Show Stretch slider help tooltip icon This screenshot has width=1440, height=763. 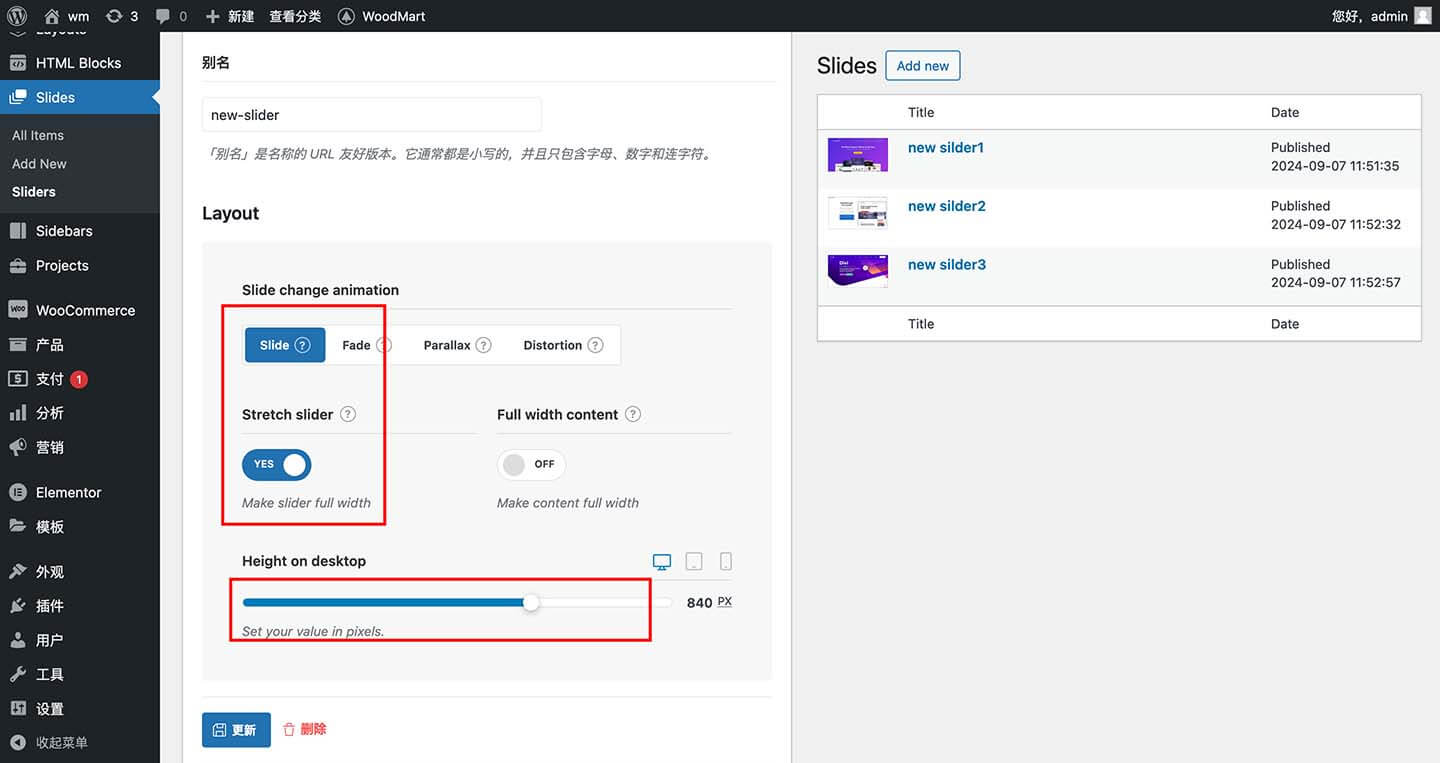click(x=348, y=414)
